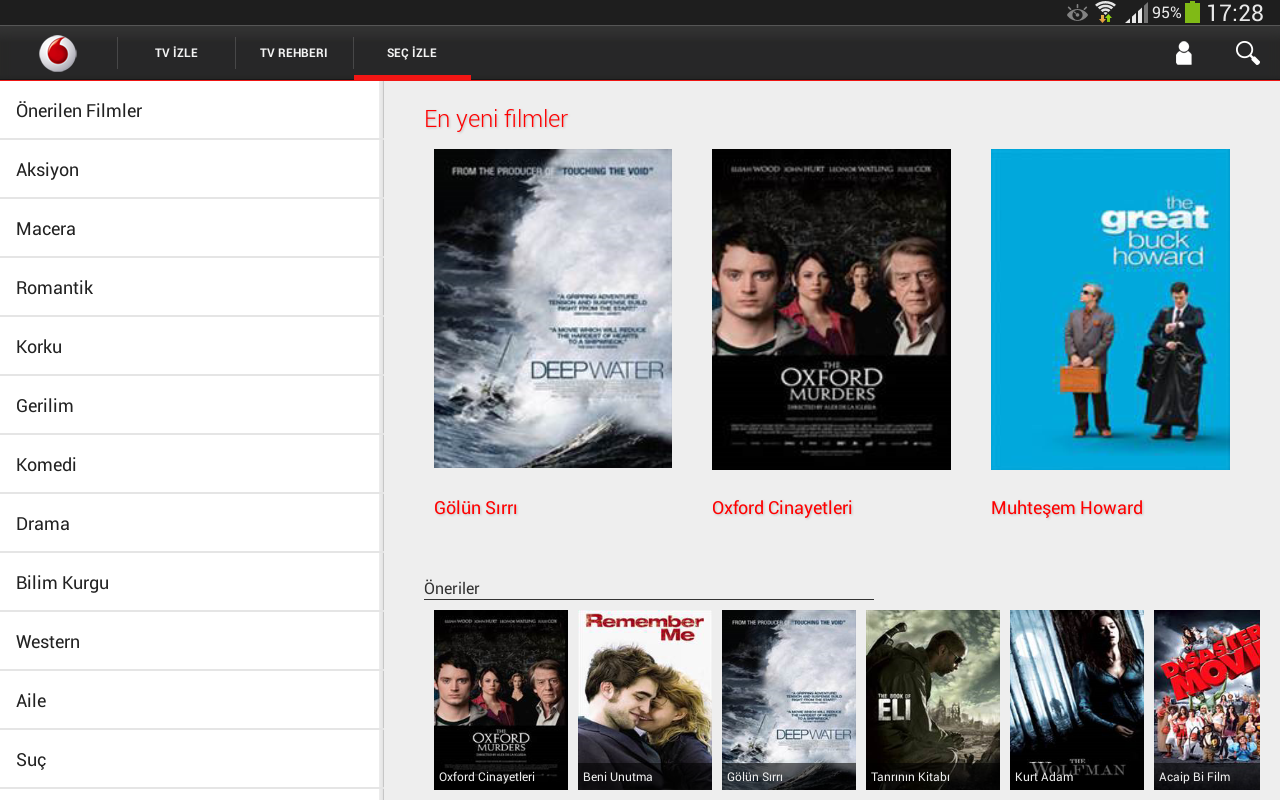Open the Romantik category

click(x=191, y=288)
